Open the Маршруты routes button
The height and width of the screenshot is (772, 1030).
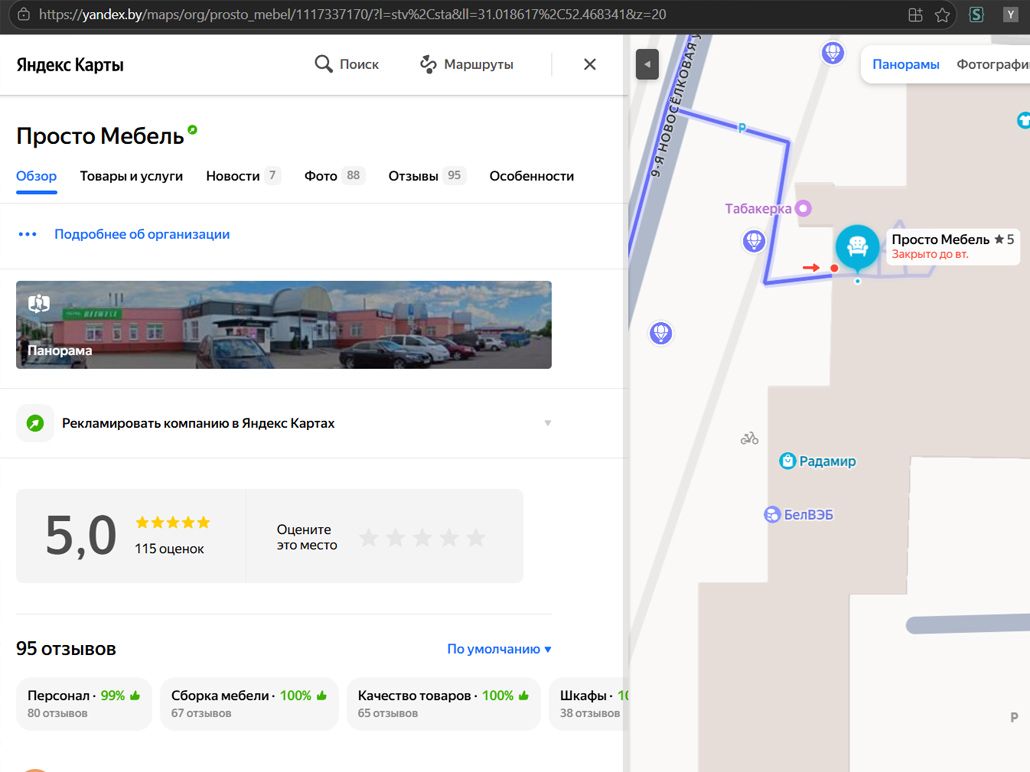(x=466, y=64)
